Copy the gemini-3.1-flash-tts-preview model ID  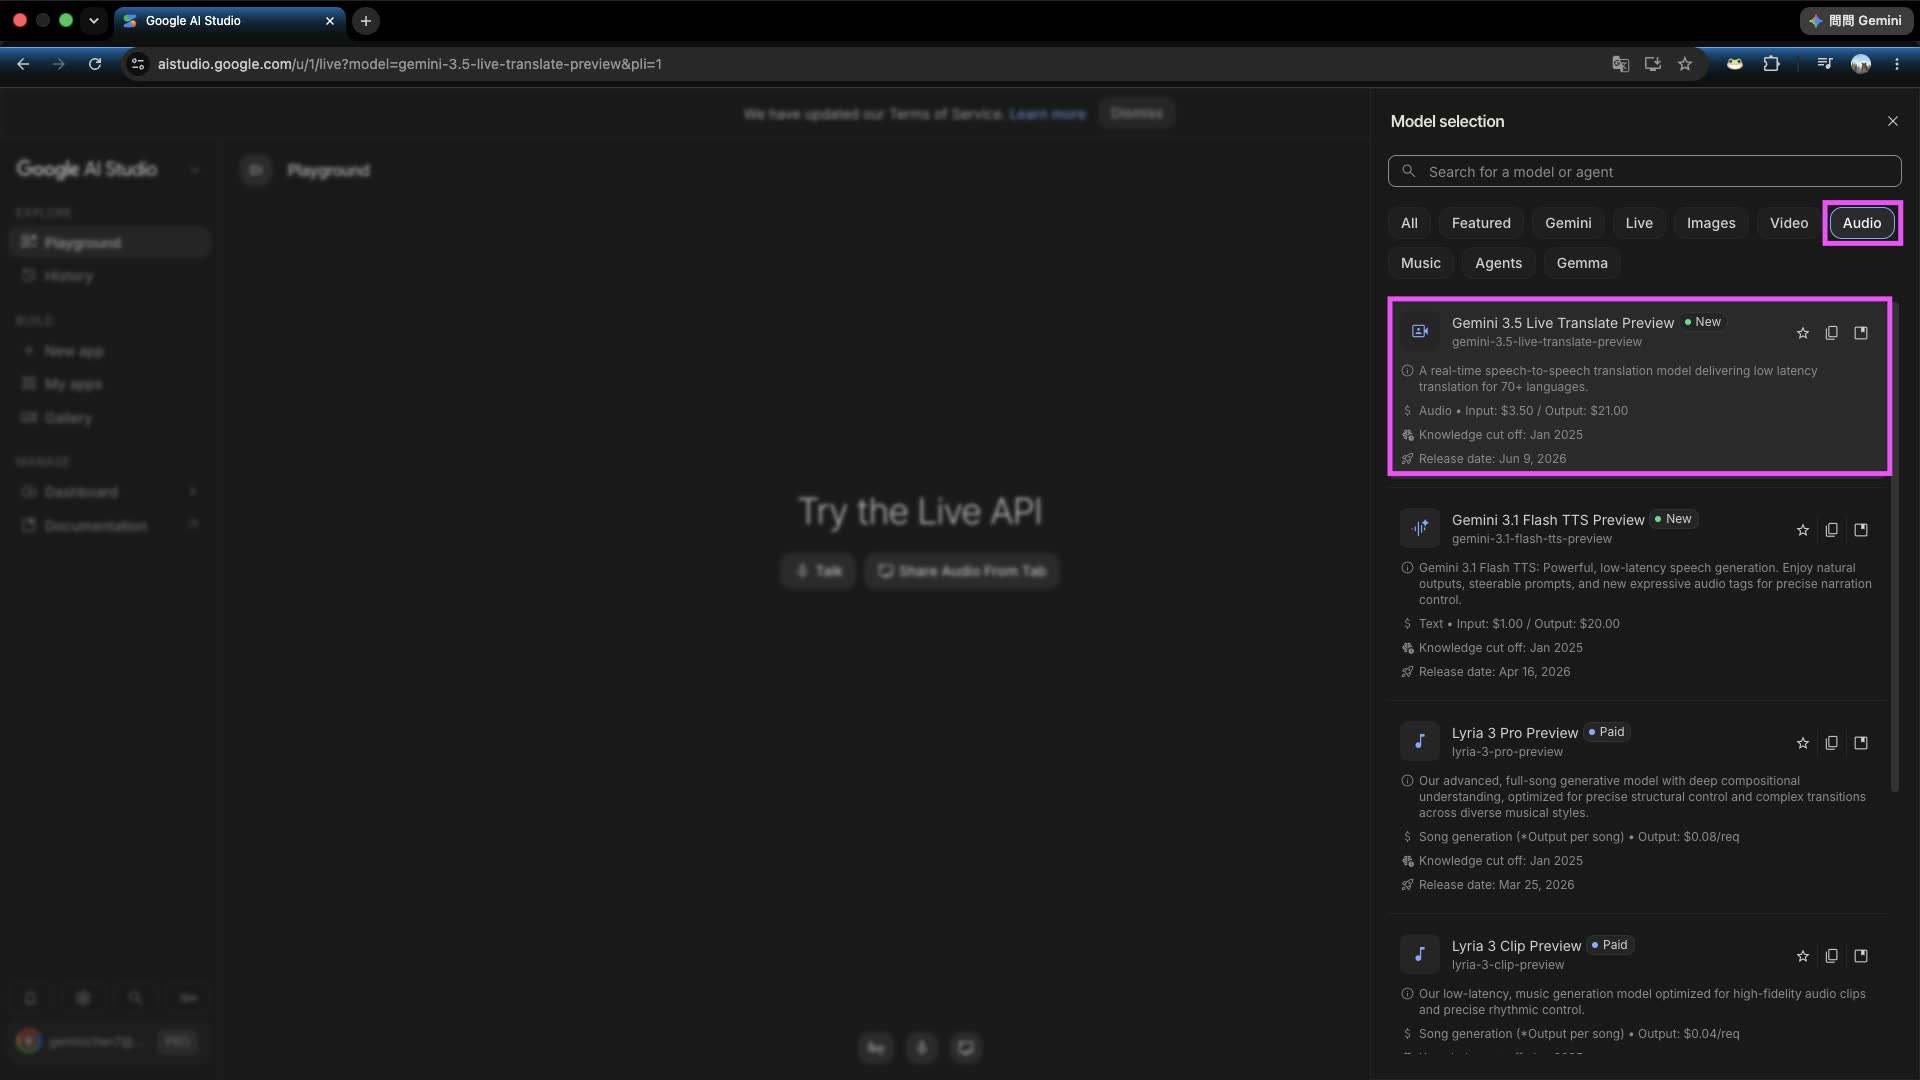[x=1831, y=530]
